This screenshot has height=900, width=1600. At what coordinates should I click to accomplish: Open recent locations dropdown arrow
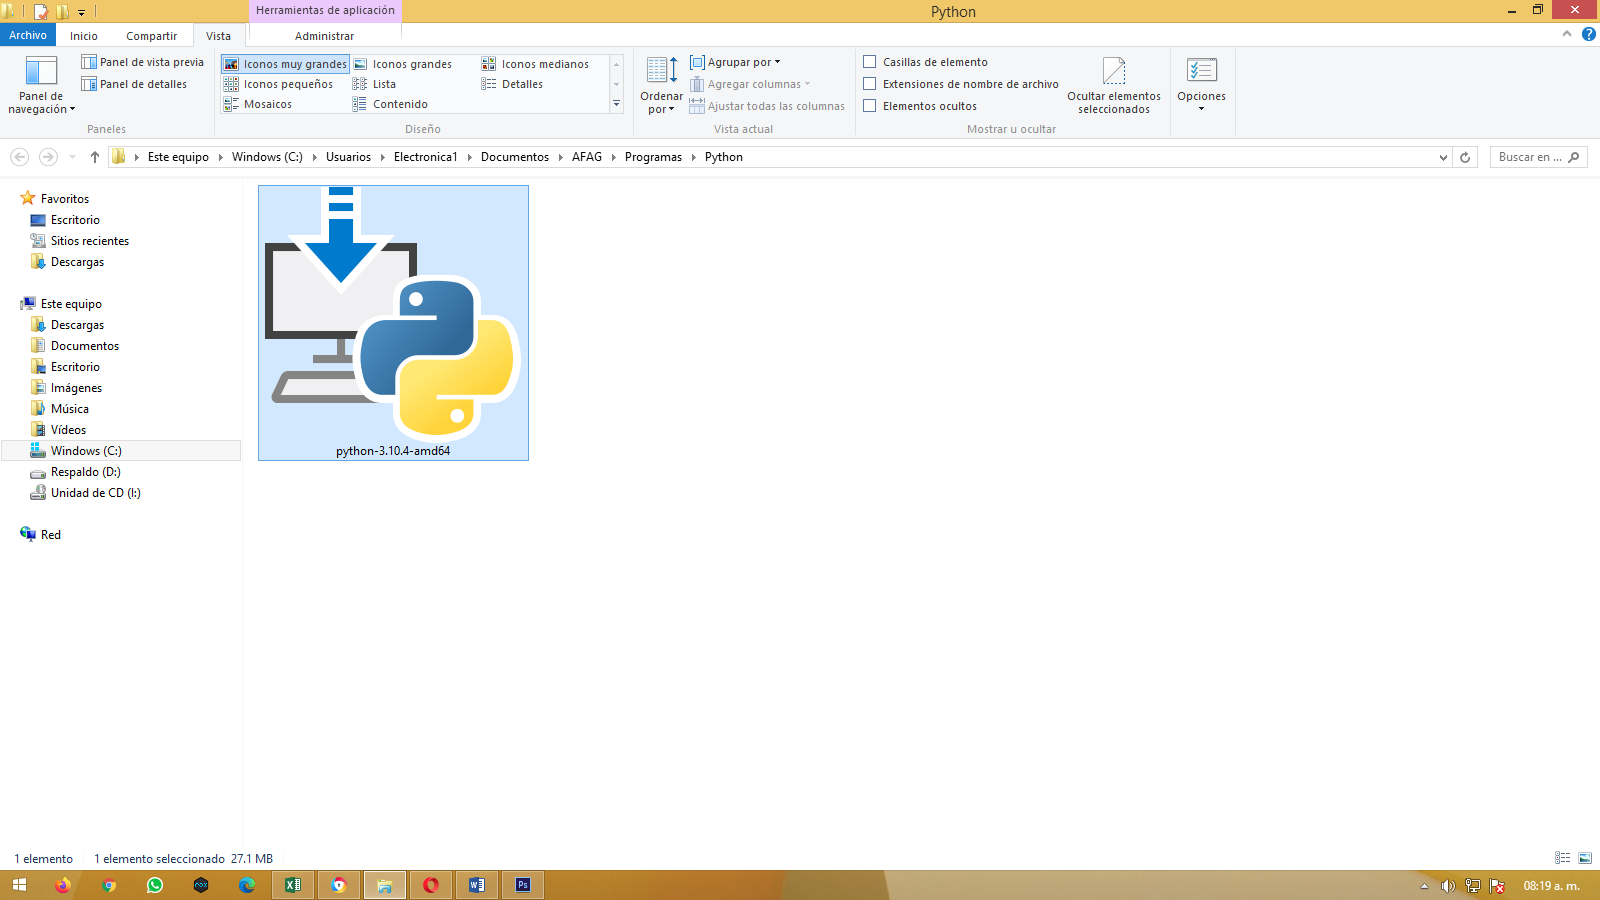coord(72,157)
